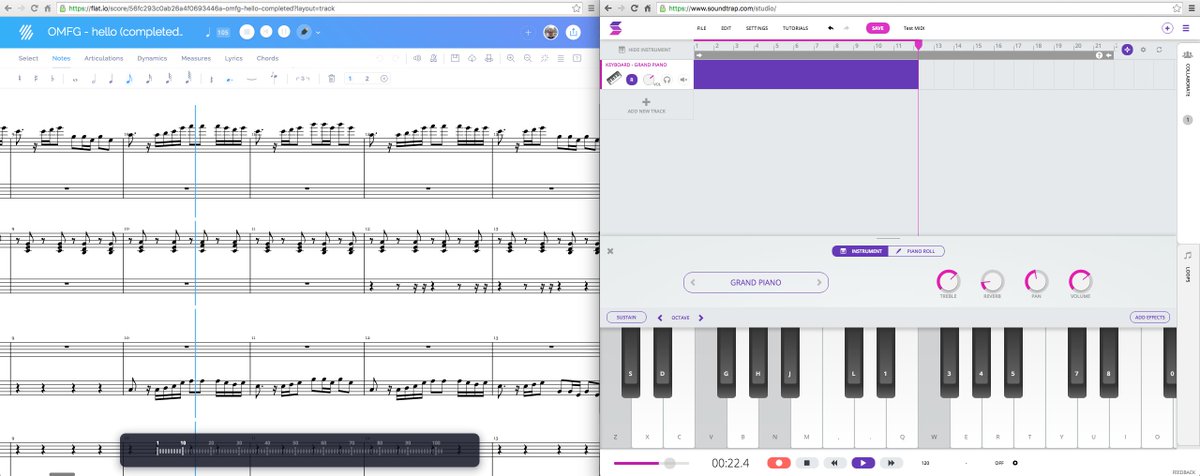This screenshot has width=1200, height=476.
Task: Toggle the SUSTAIN button
Action: pyautogui.click(x=626, y=317)
